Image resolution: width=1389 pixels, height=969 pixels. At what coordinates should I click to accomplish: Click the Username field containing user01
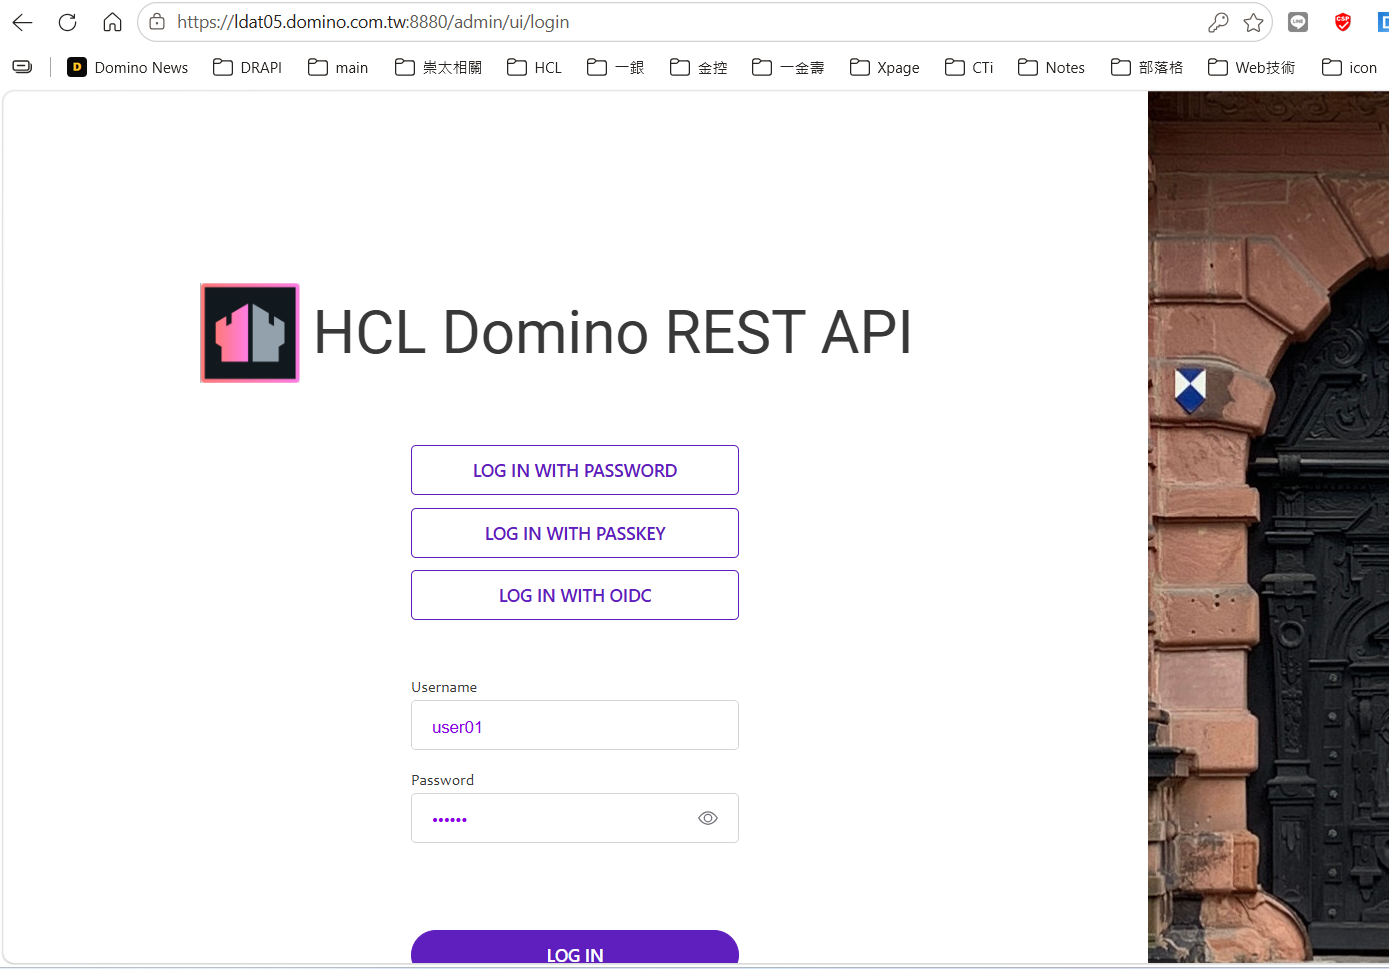pos(575,725)
